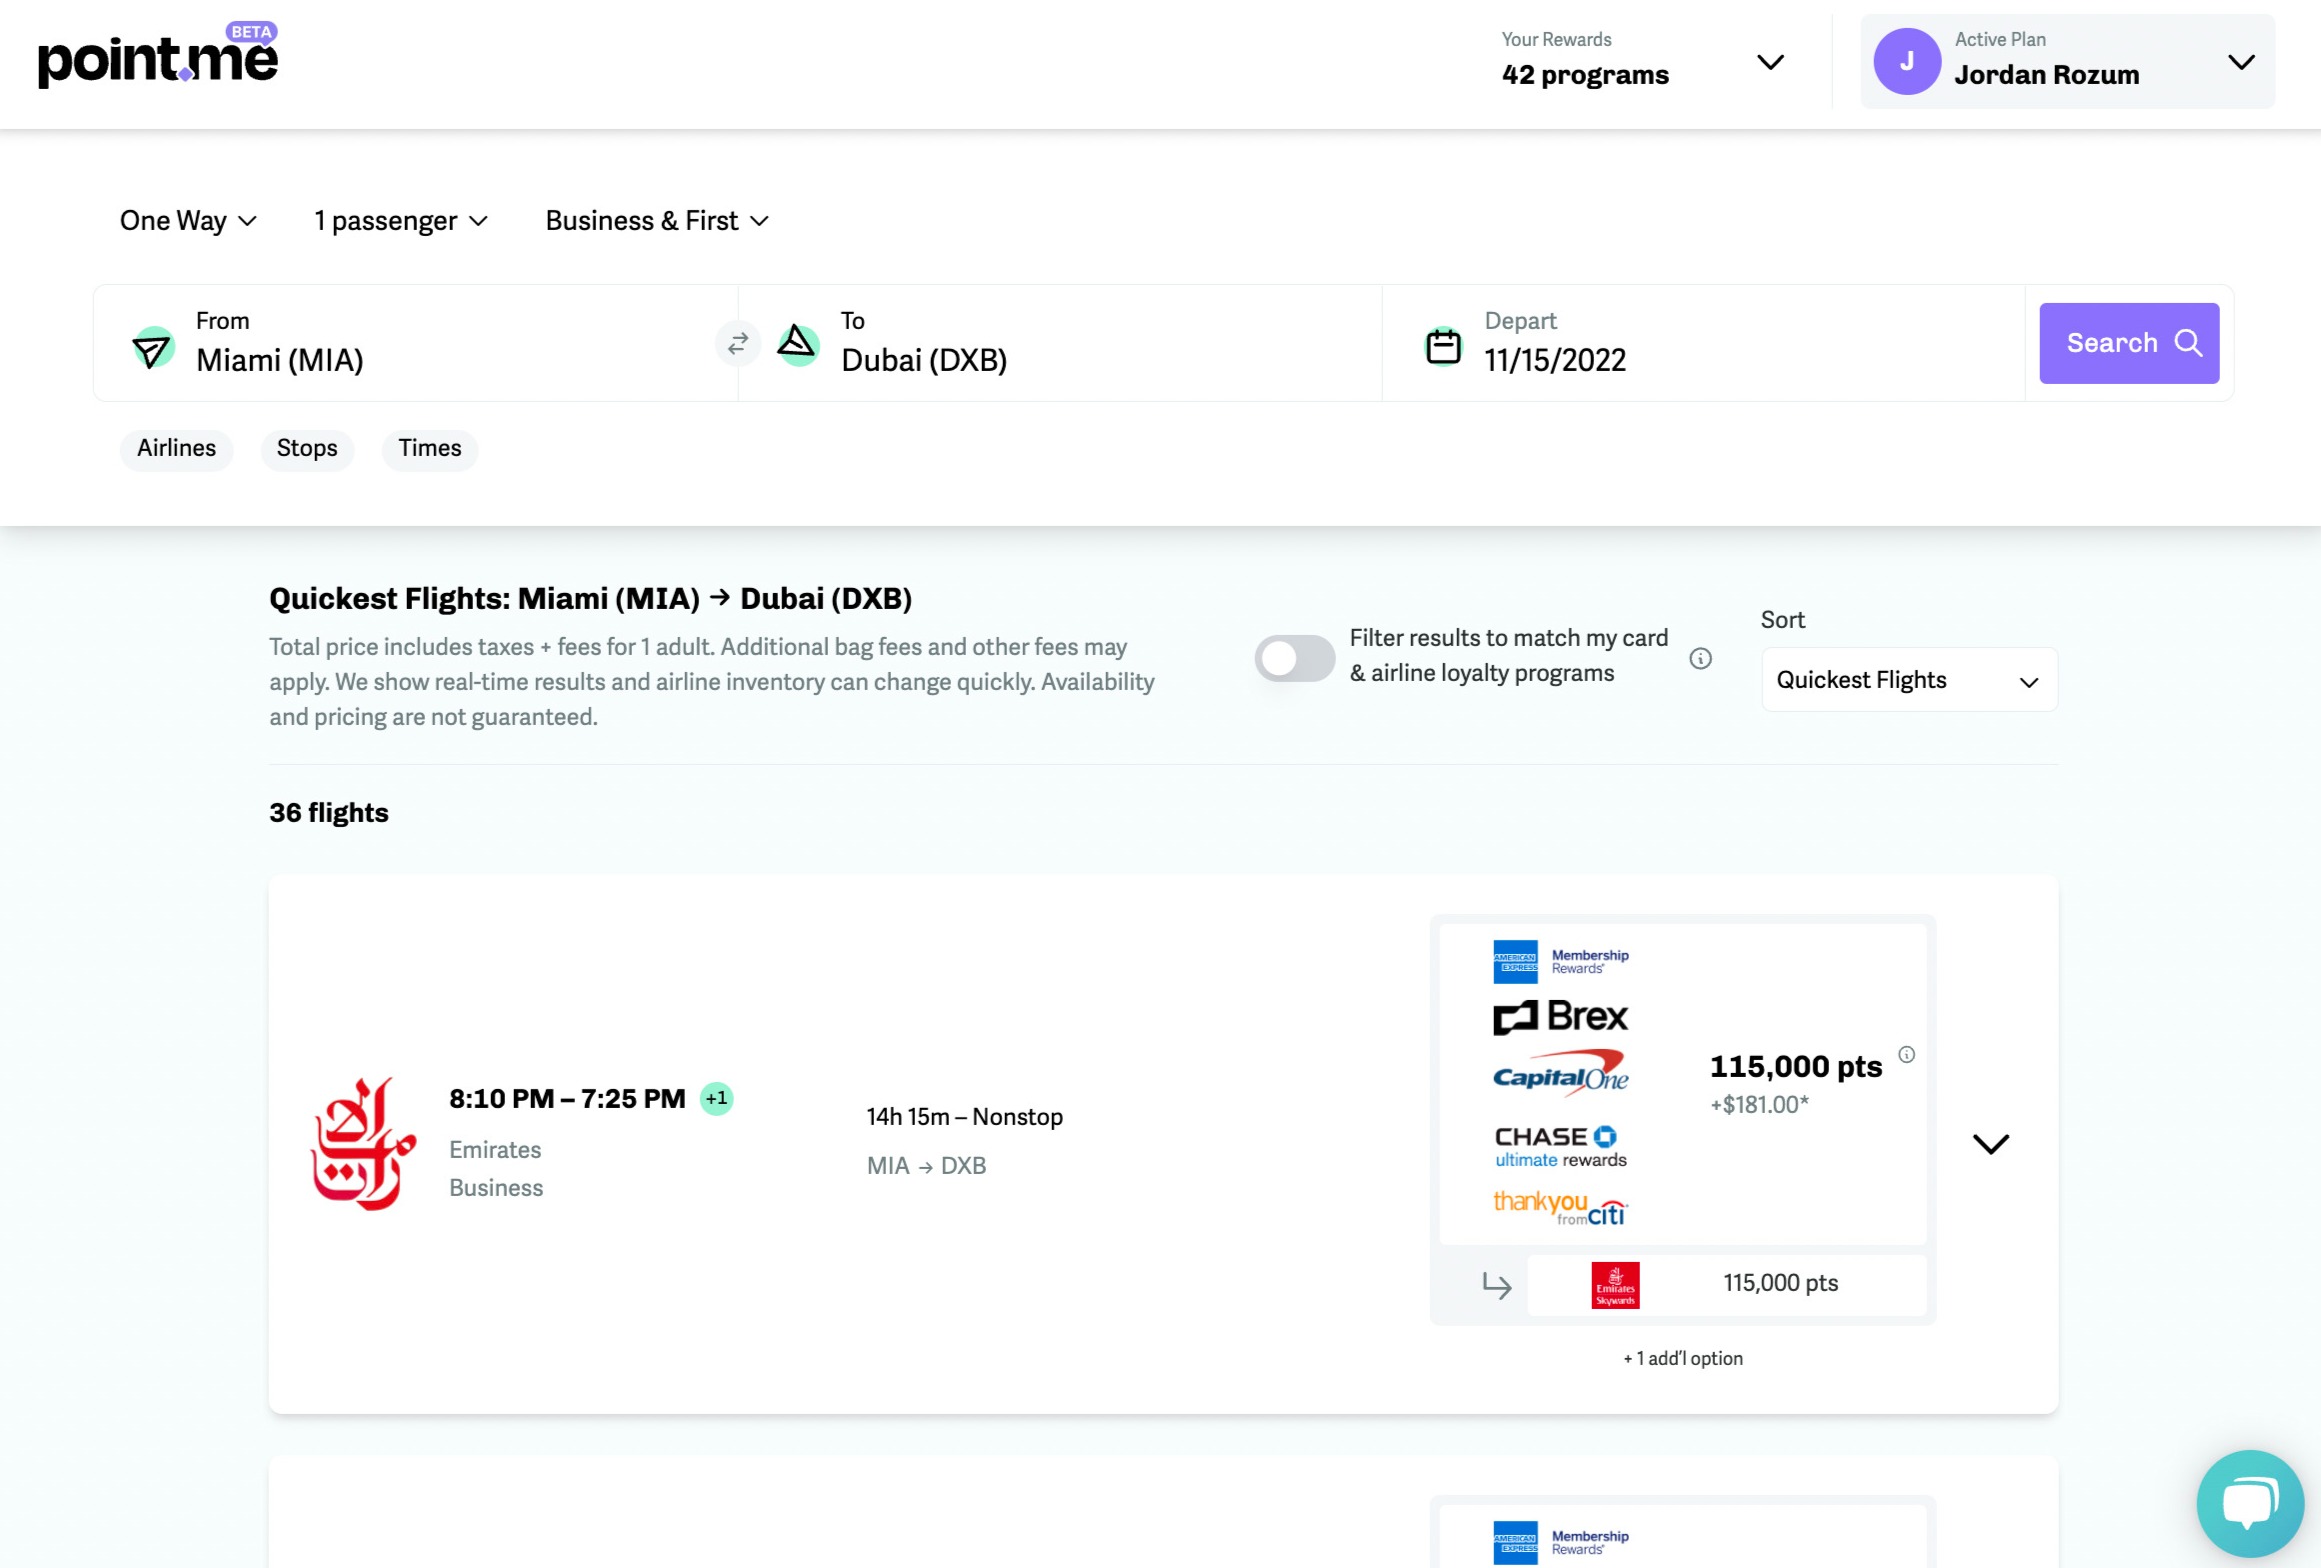Expand the Emirates flight details chevron
The width and height of the screenshot is (2321, 1568).
point(1990,1144)
